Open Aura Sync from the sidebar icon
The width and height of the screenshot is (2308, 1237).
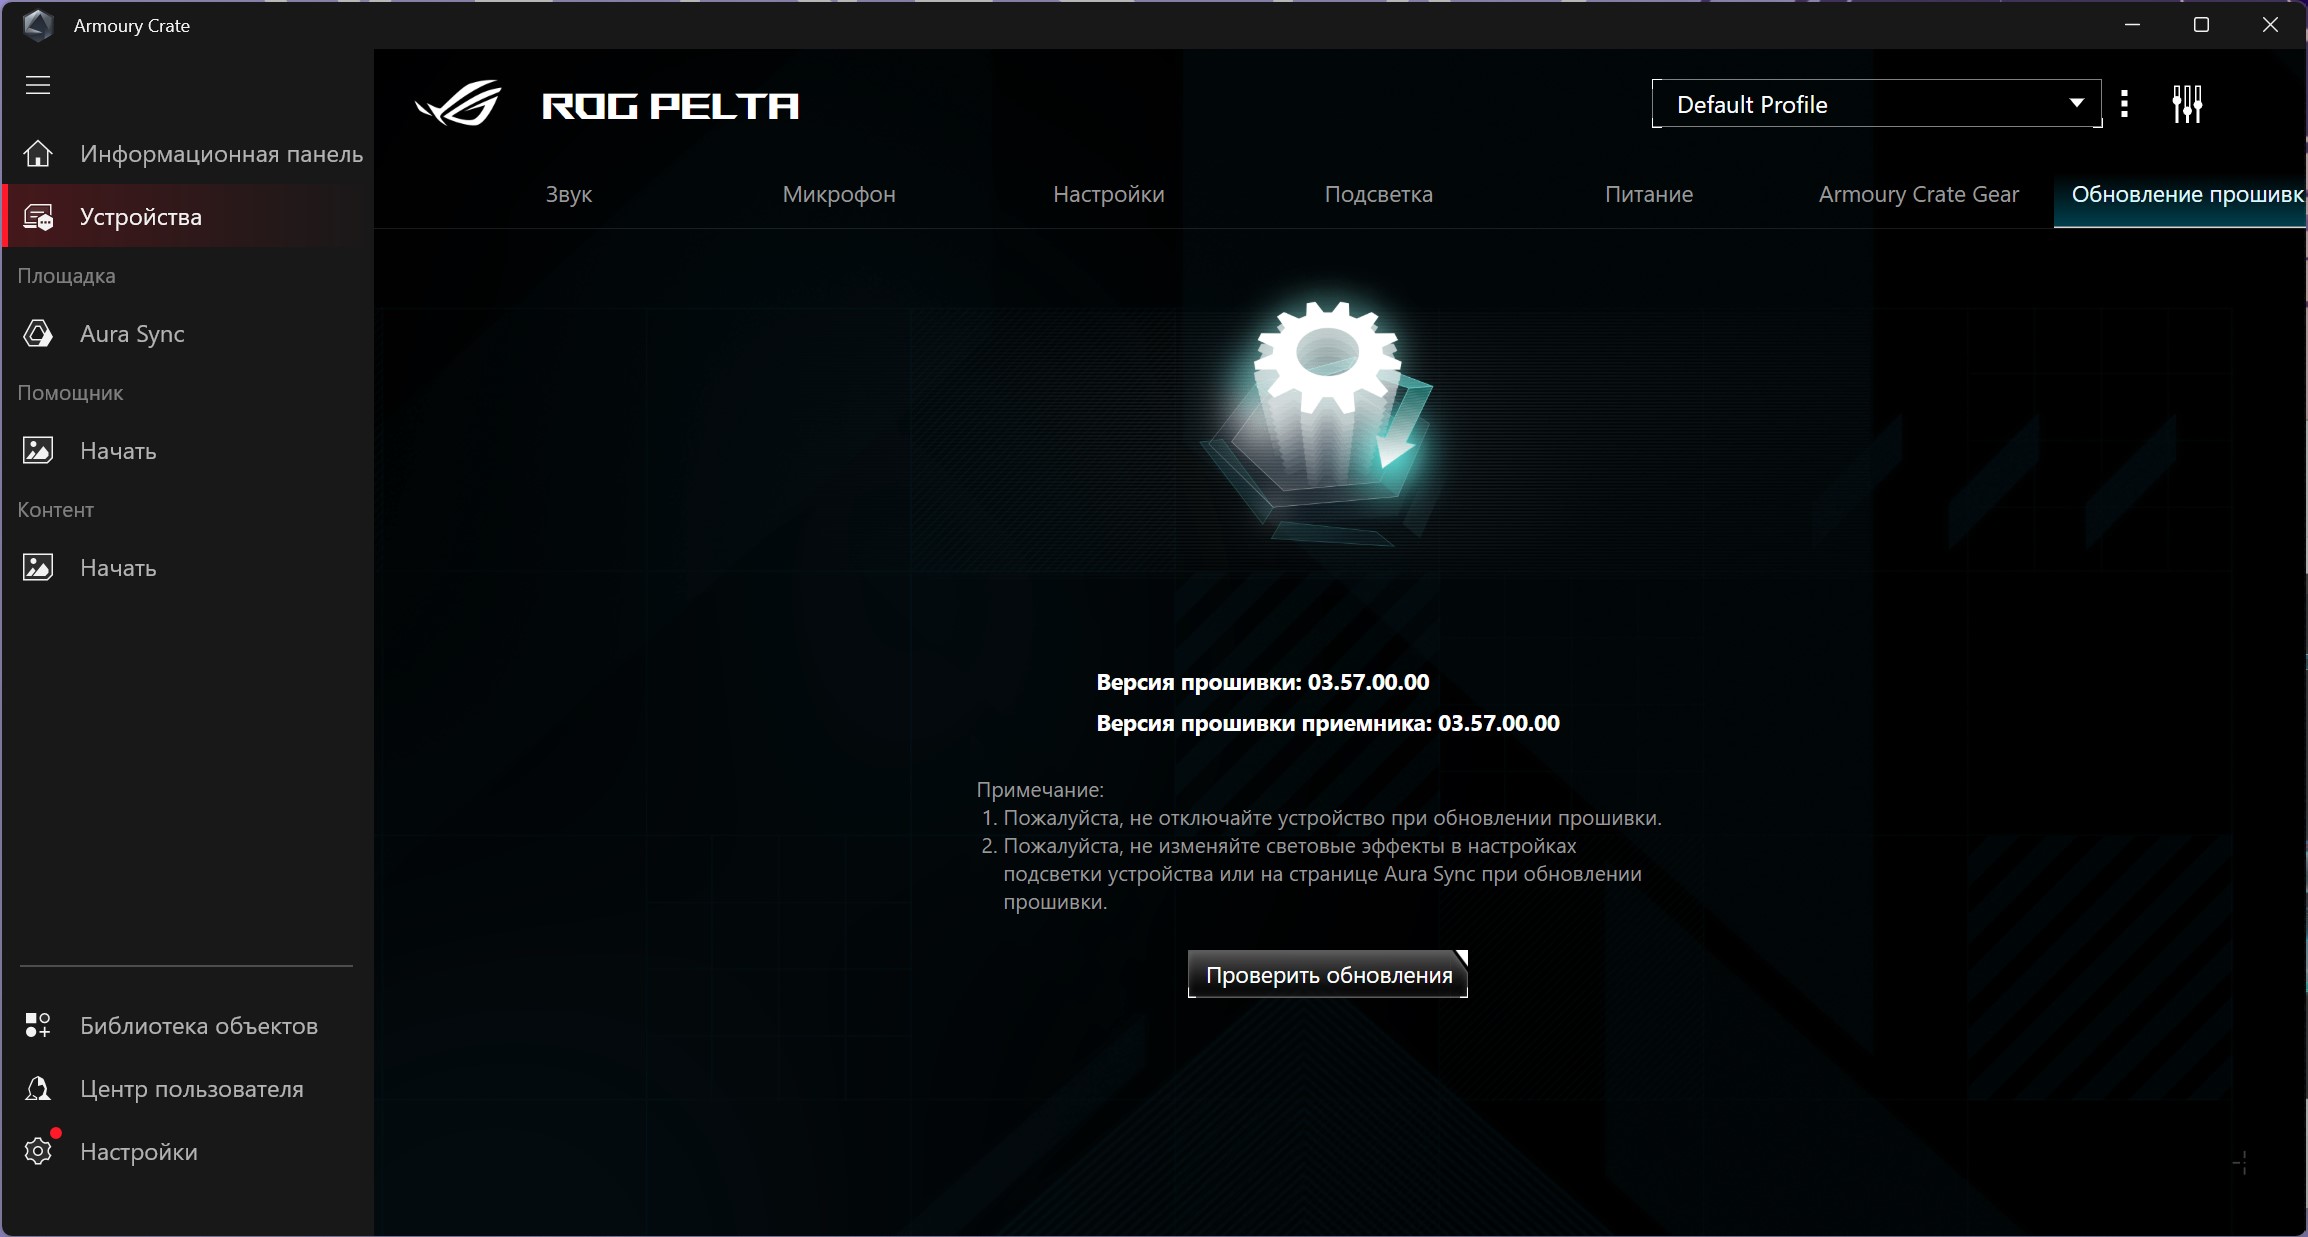38,334
